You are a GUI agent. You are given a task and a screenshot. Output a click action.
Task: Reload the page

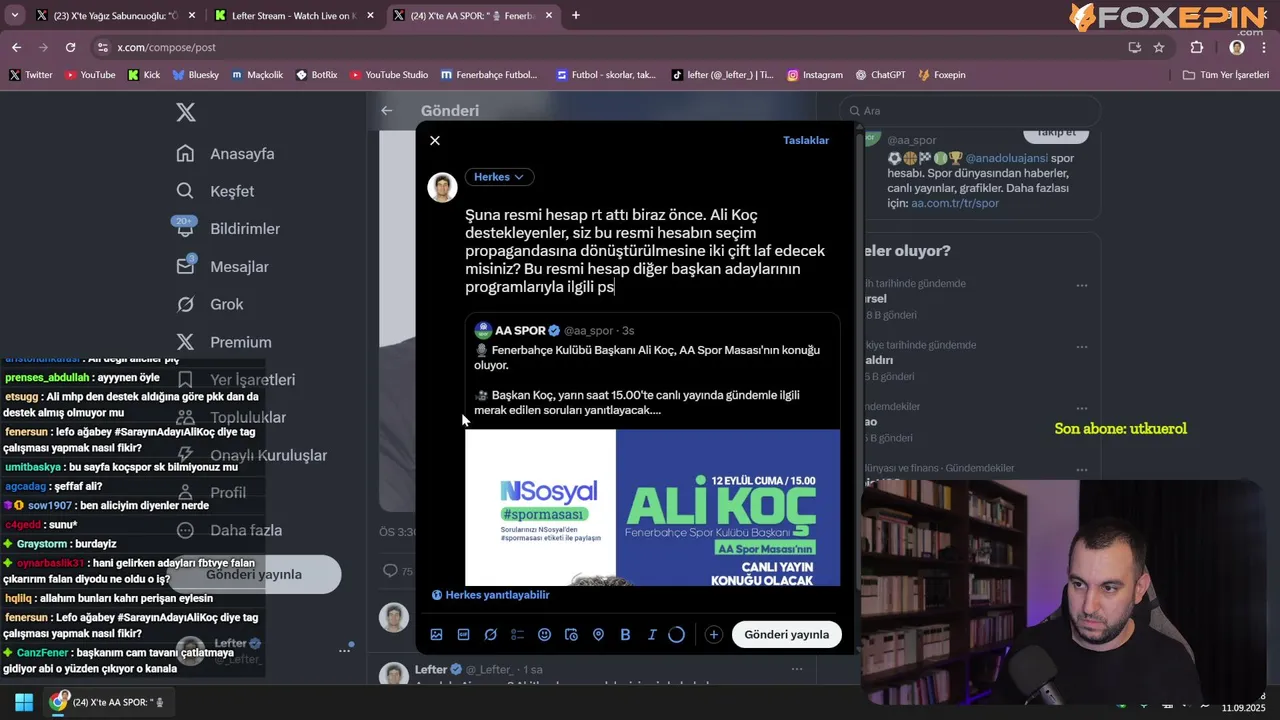[70, 47]
